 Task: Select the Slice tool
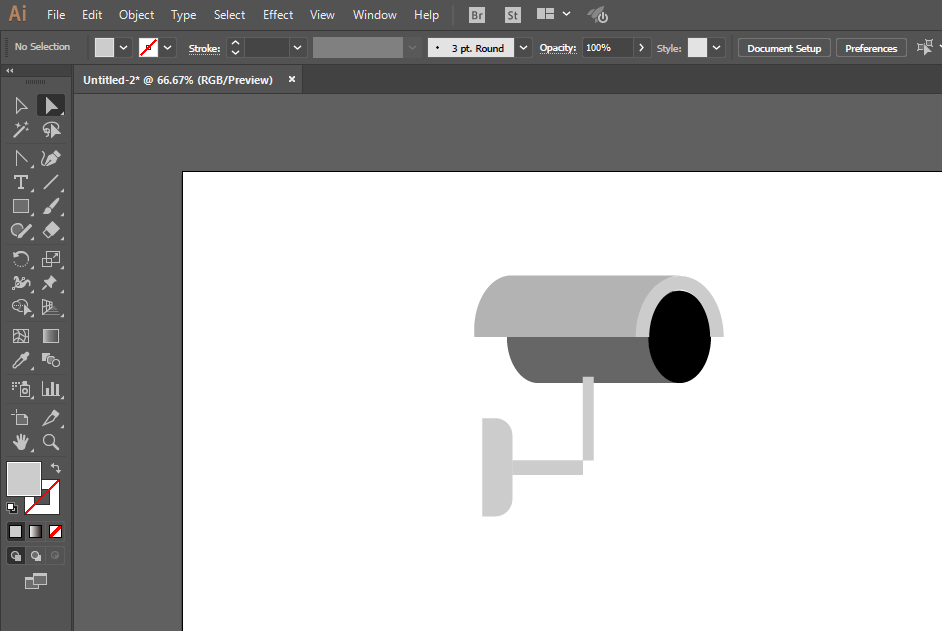tap(51, 418)
